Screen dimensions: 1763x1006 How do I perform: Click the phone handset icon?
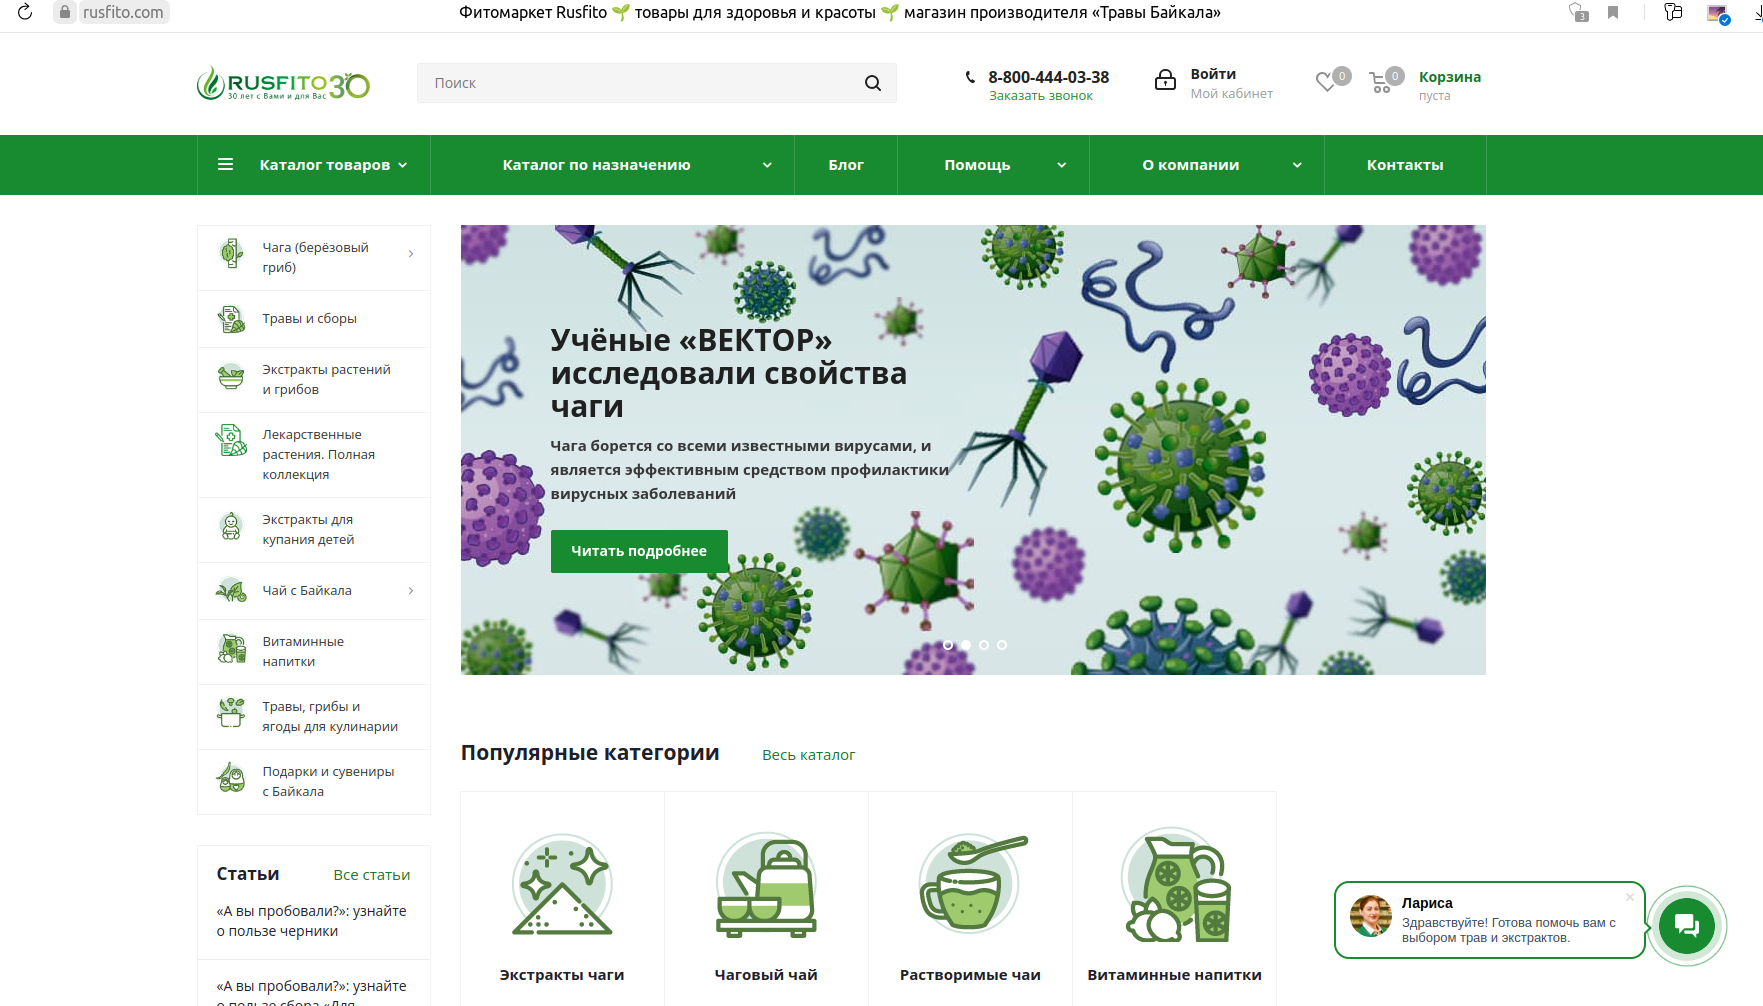click(x=970, y=77)
